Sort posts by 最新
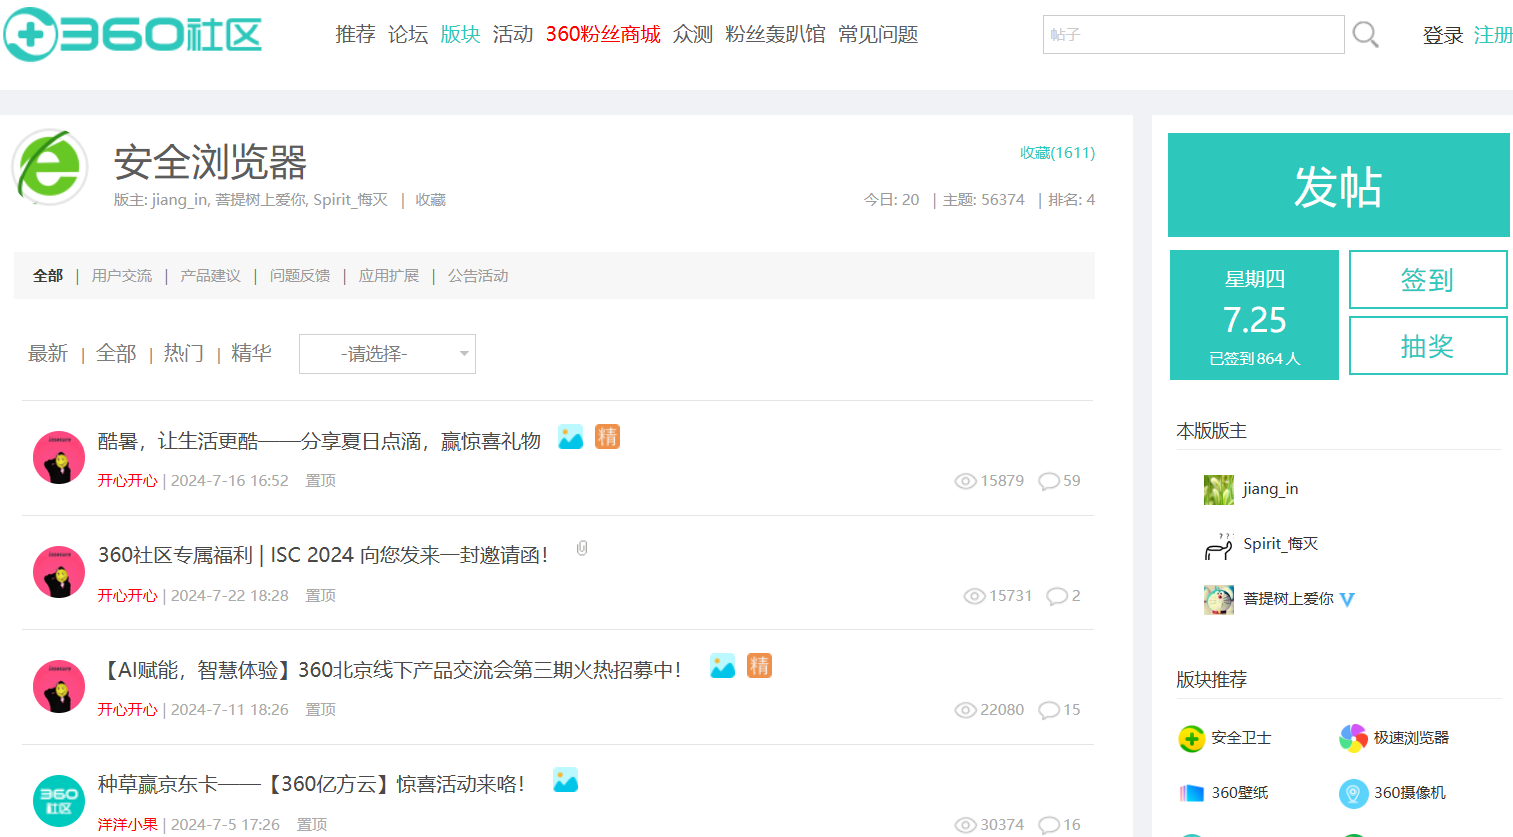 (48, 354)
